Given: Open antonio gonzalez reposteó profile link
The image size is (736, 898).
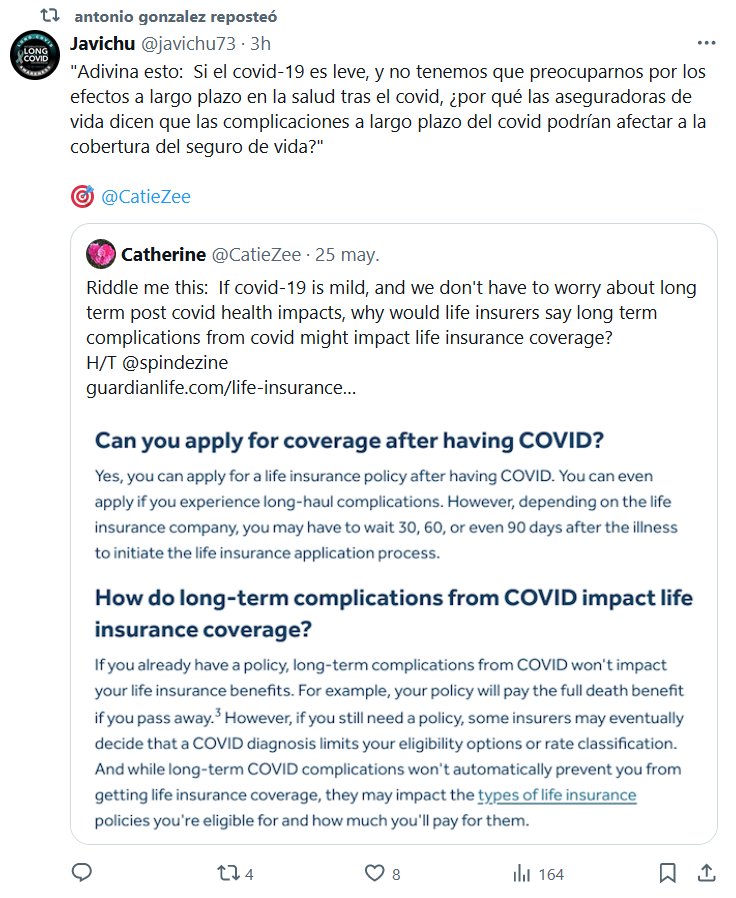Looking at the screenshot, I should pyautogui.click(x=176, y=18).
